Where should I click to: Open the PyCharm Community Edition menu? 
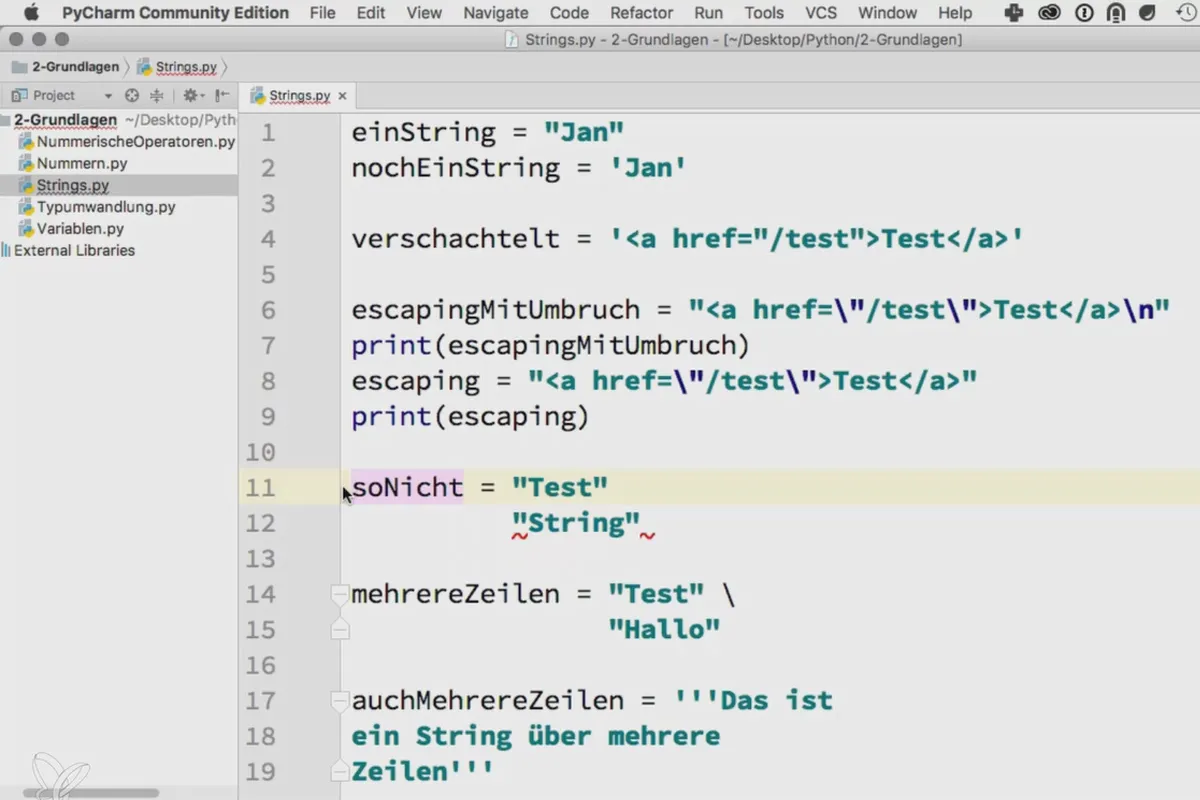coord(175,13)
